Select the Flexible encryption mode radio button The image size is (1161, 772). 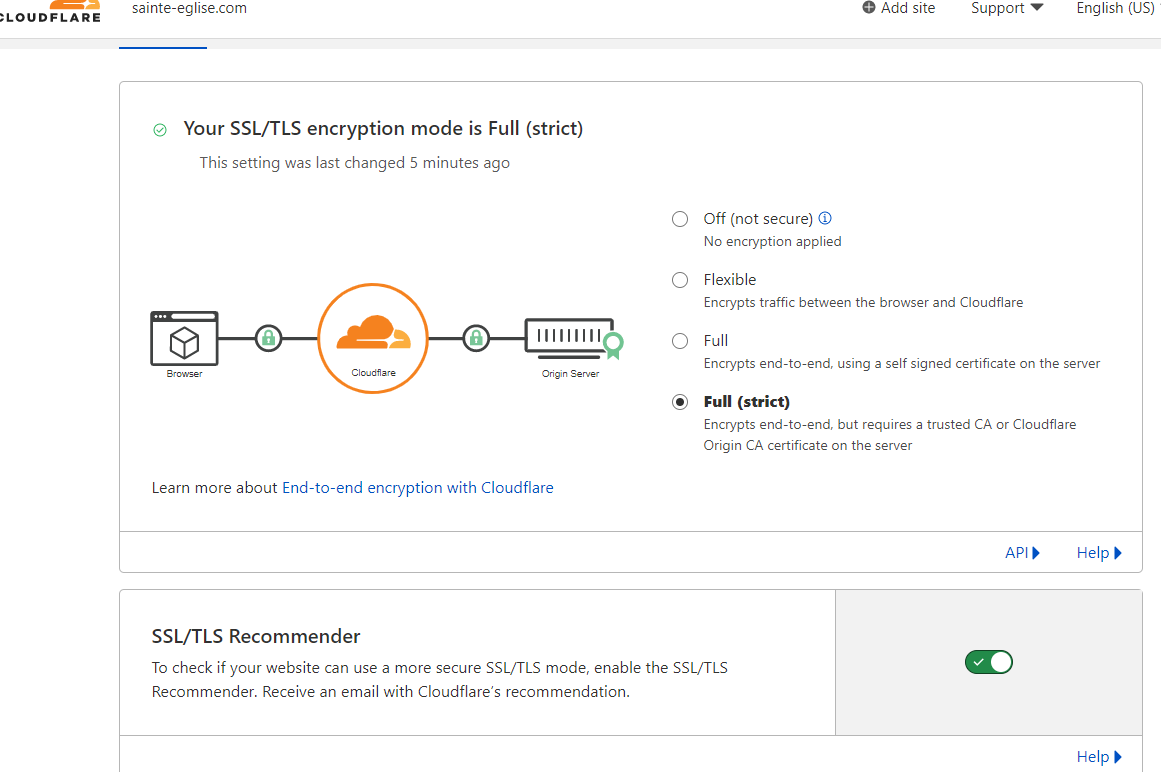(x=680, y=280)
